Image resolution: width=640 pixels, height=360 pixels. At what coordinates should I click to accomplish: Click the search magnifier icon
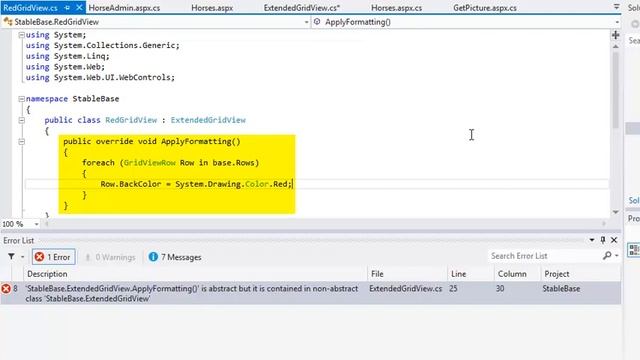tap(607, 256)
